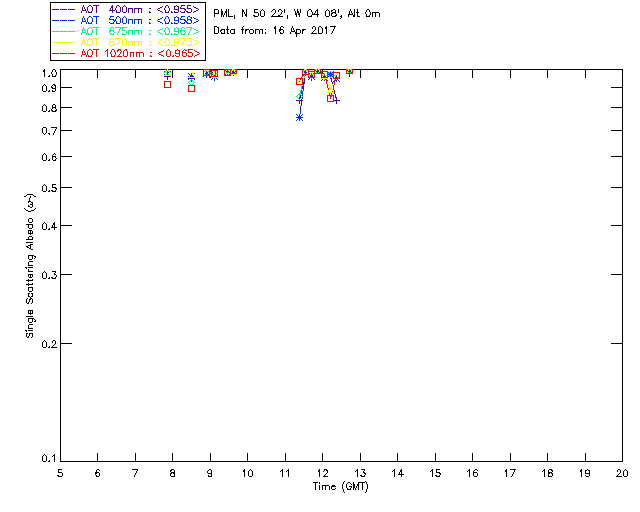Click the Time (GMT) axis title
Viewport: 640px width, 512px height.
tap(341, 487)
